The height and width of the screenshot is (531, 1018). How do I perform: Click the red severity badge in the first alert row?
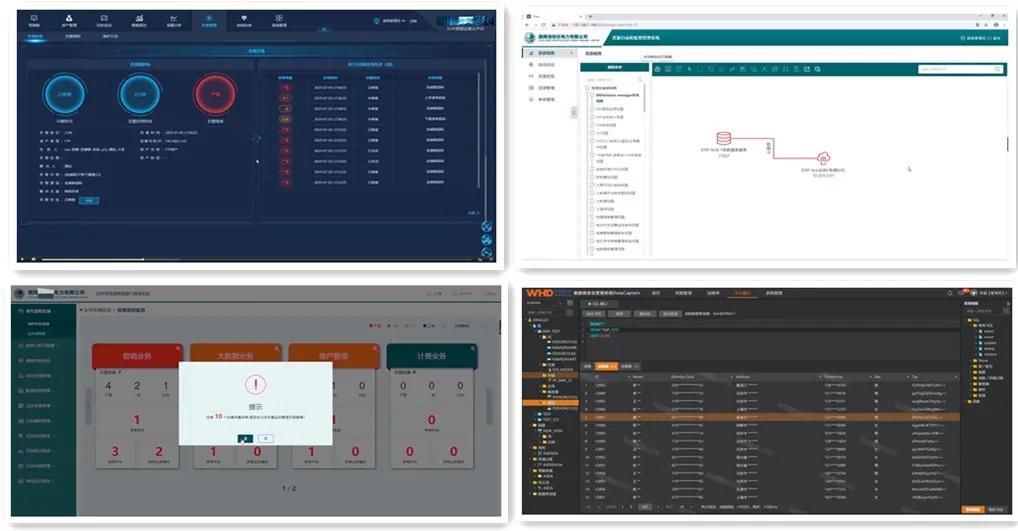click(285, 88)
